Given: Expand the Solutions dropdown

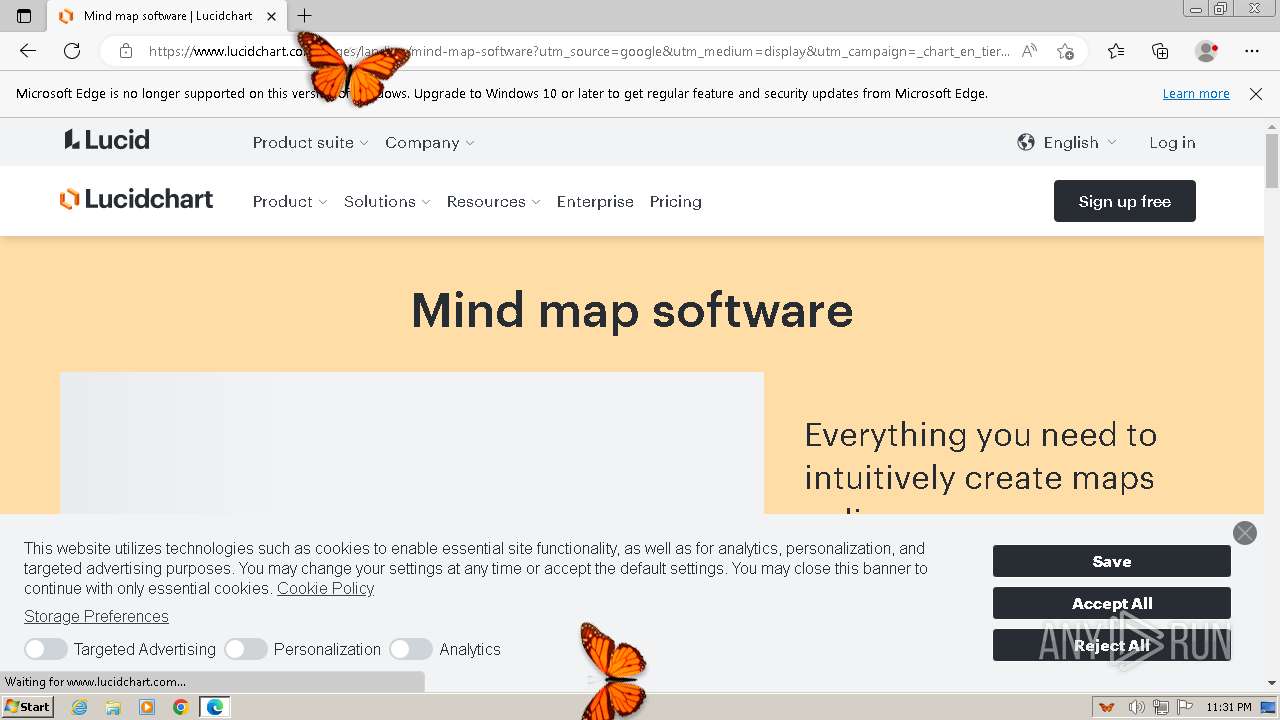Looking at the screenshot, I should (x=387, y=201).
